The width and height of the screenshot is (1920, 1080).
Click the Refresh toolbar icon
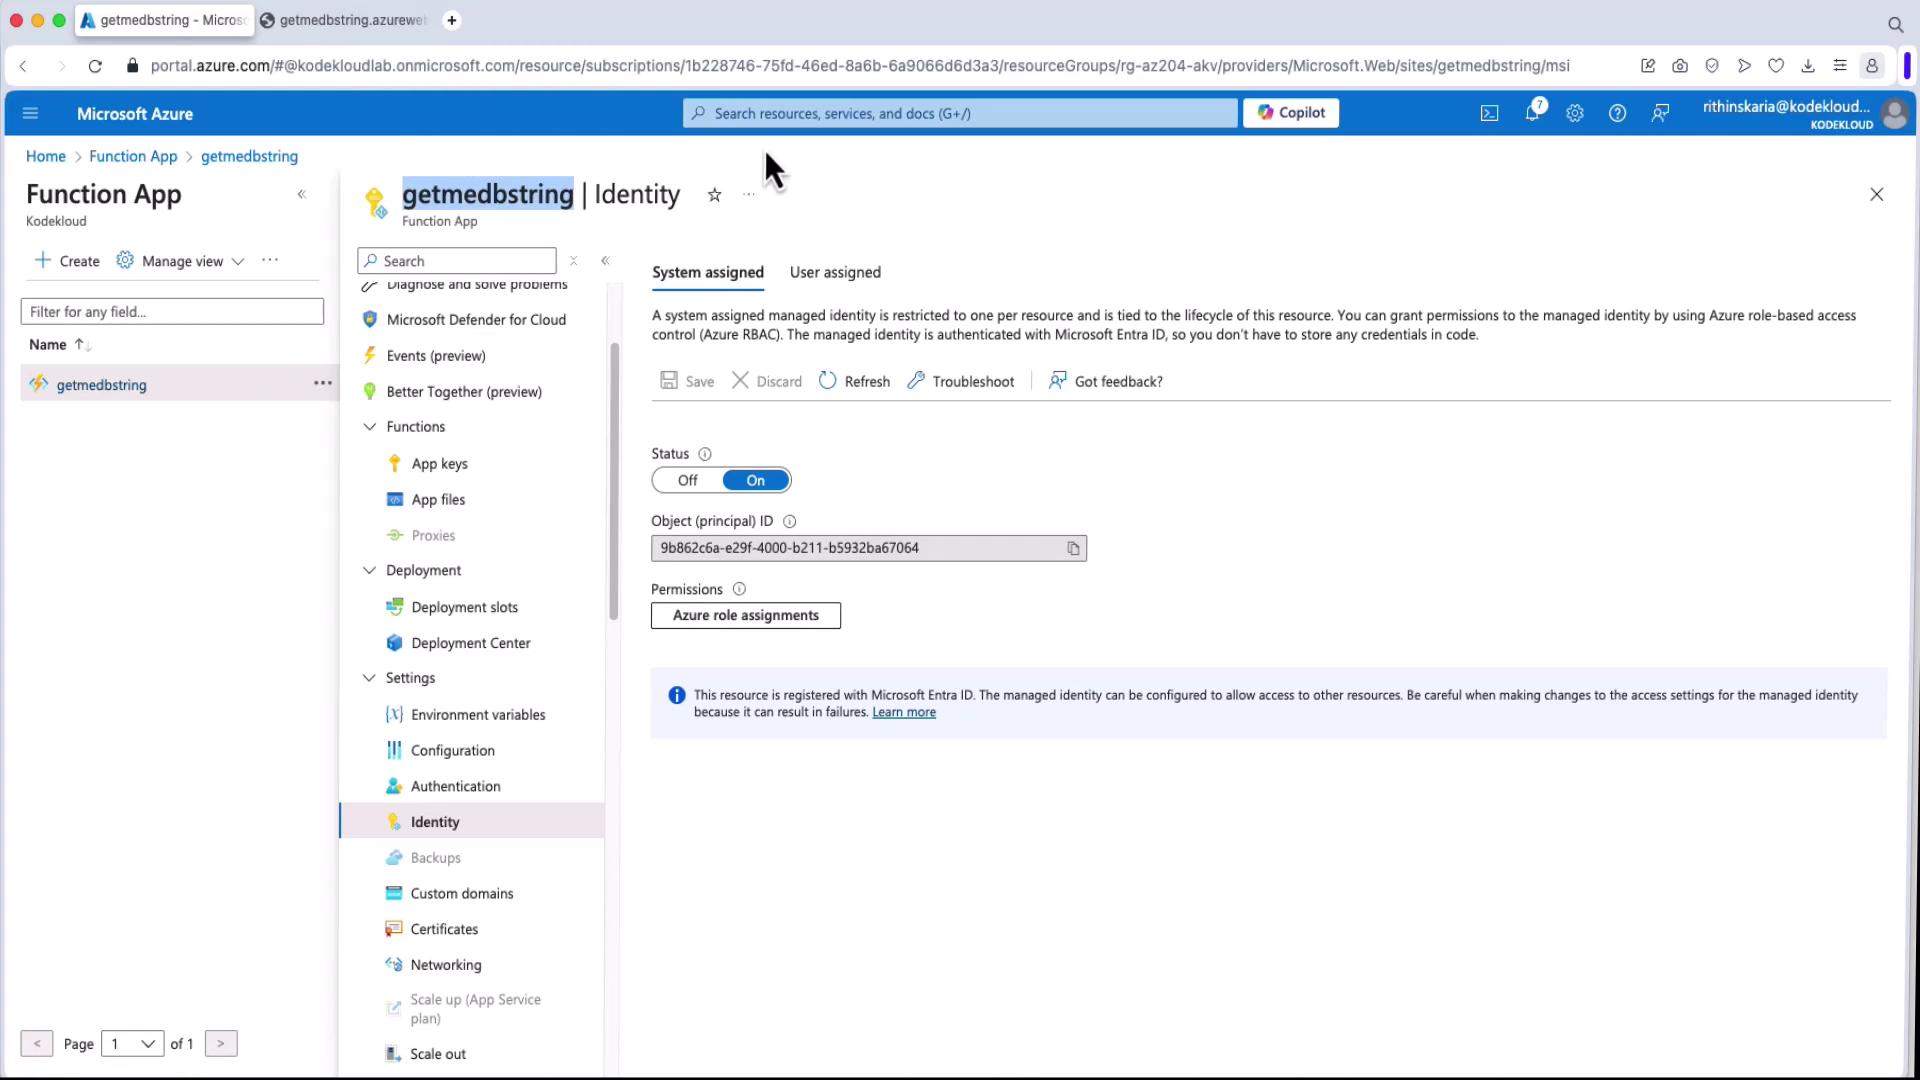pos(827,381)
